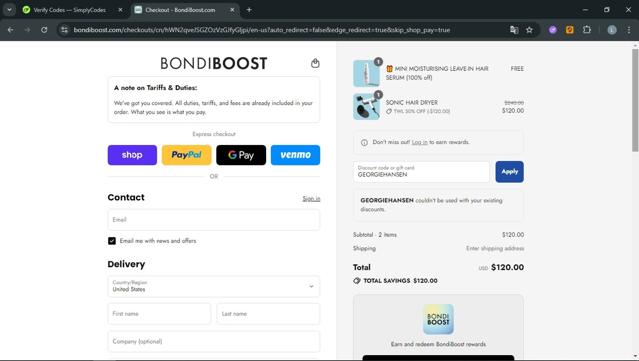Apply the discount code
Image resolution: width=639 pixels, height=361 pixels.
tap(509, 172)
